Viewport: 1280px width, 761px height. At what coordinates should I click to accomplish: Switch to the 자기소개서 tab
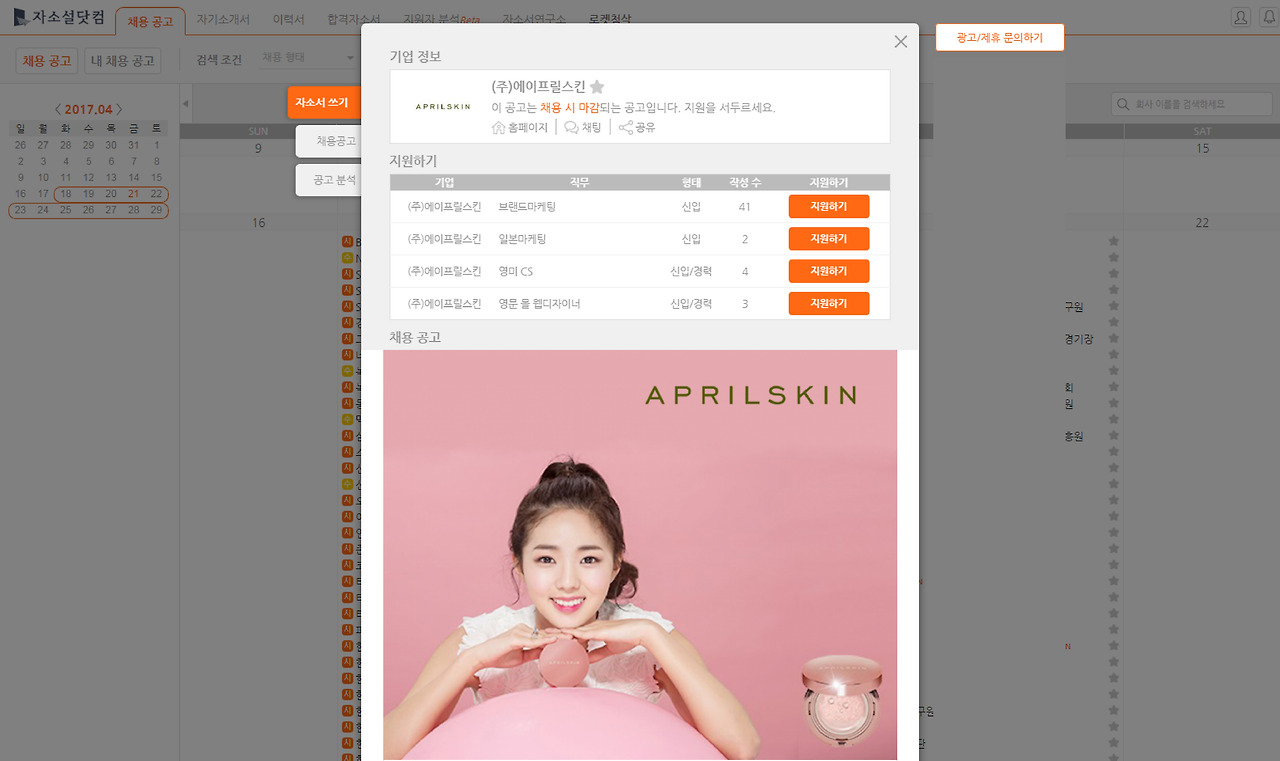pyautogui.click(x=223, y=19)
